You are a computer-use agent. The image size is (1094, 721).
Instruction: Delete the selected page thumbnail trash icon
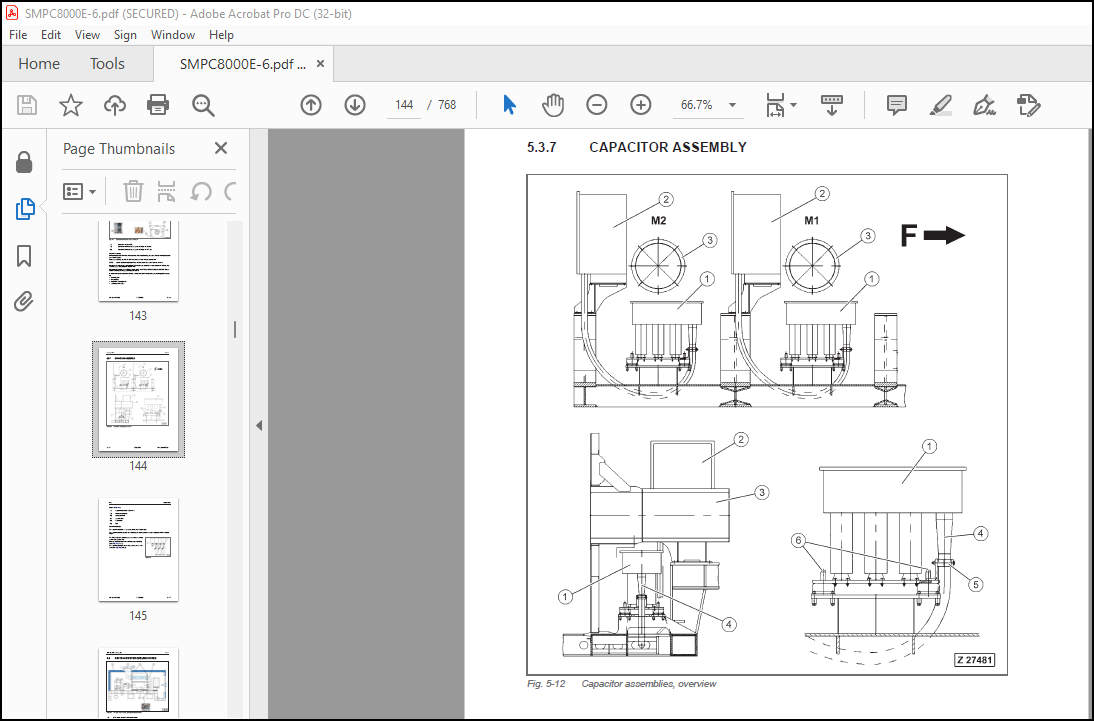(x=133, y=191)
